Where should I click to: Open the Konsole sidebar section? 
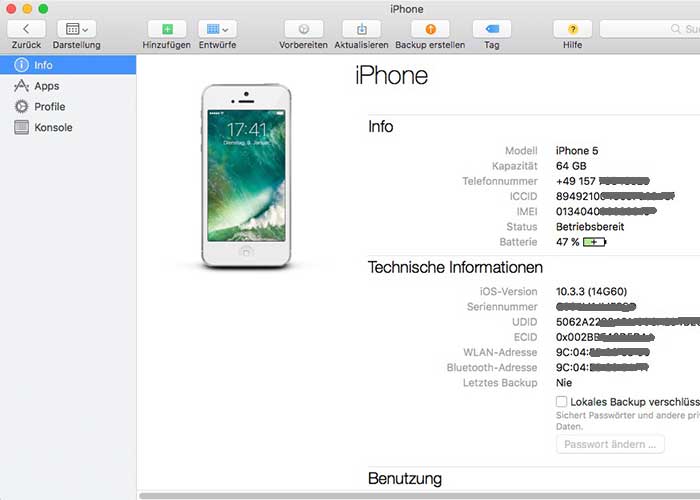[x=68, y=127]
